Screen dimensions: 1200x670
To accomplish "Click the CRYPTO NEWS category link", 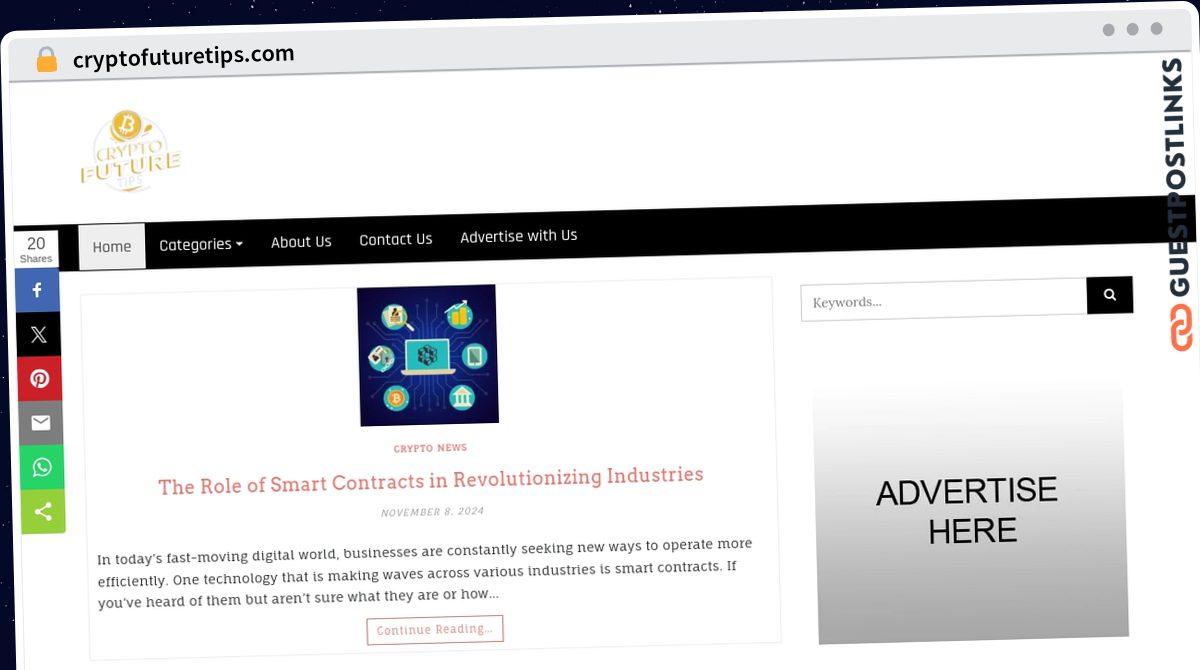I will pyautogui.click(x=430, y=448).
